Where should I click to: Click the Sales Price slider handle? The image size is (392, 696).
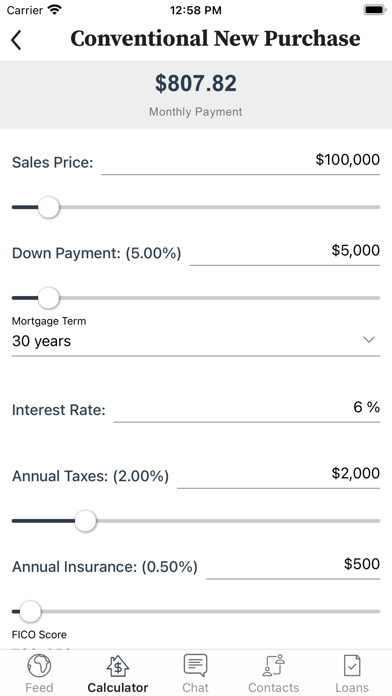coord(48,207)
